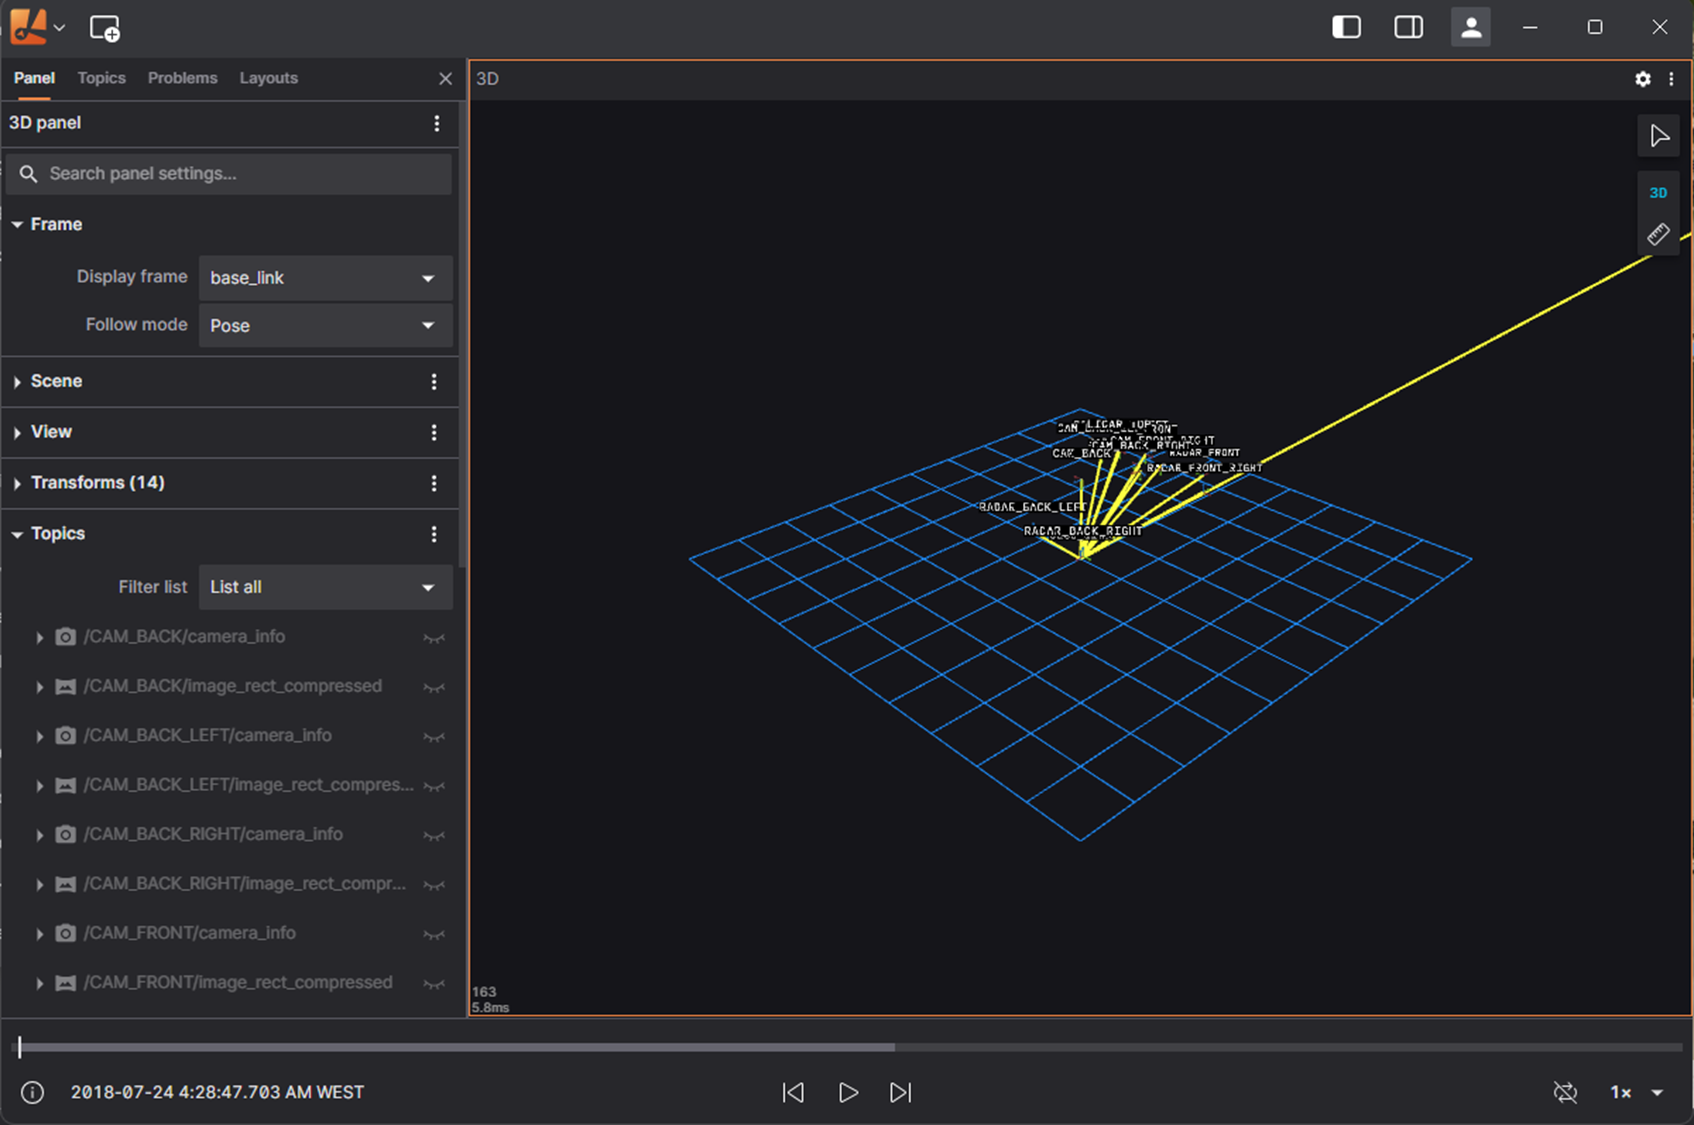Viewport: 1694px width, 1125px height.
Task: Open playback speed 1x dropdown
Action: coord(1636,1092)
